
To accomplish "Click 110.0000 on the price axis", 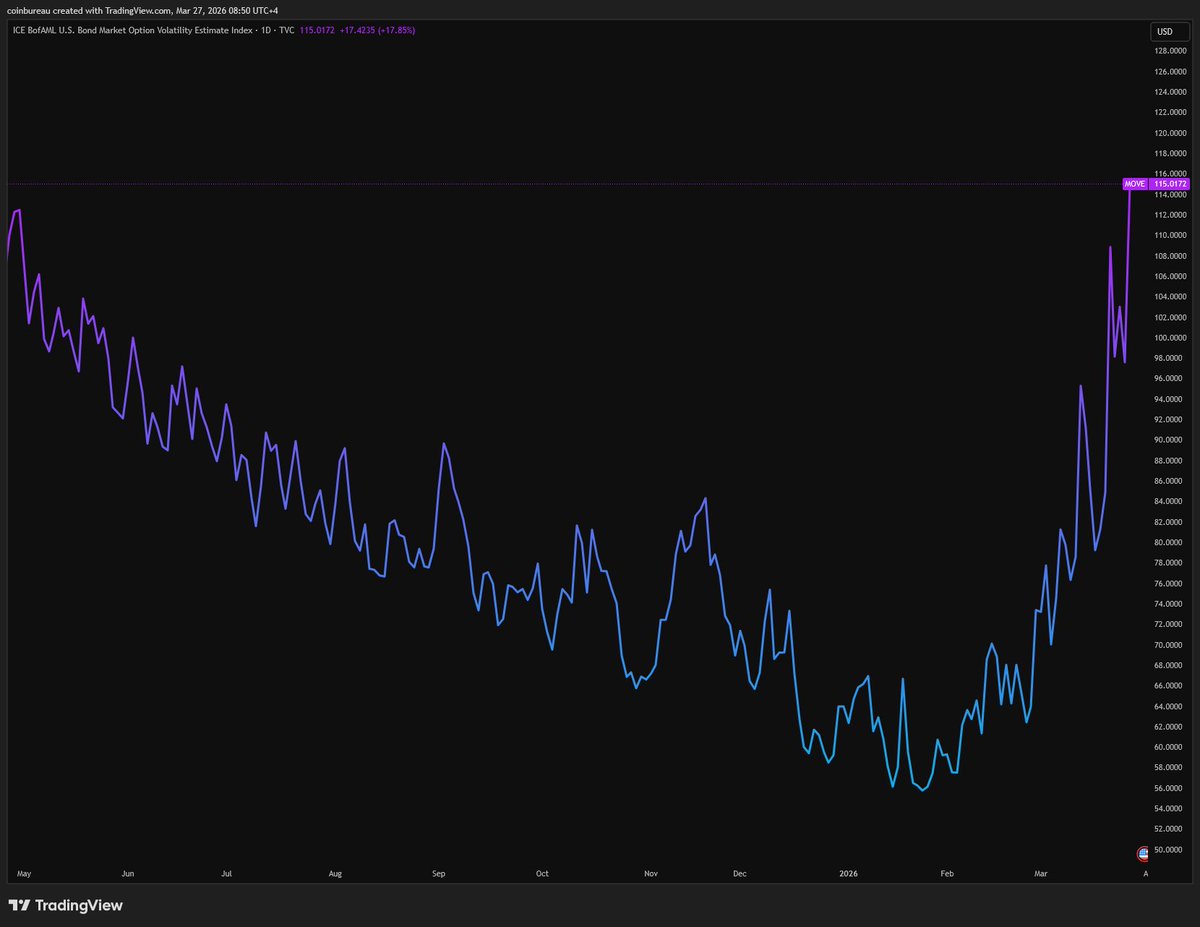I will 1169,235.
